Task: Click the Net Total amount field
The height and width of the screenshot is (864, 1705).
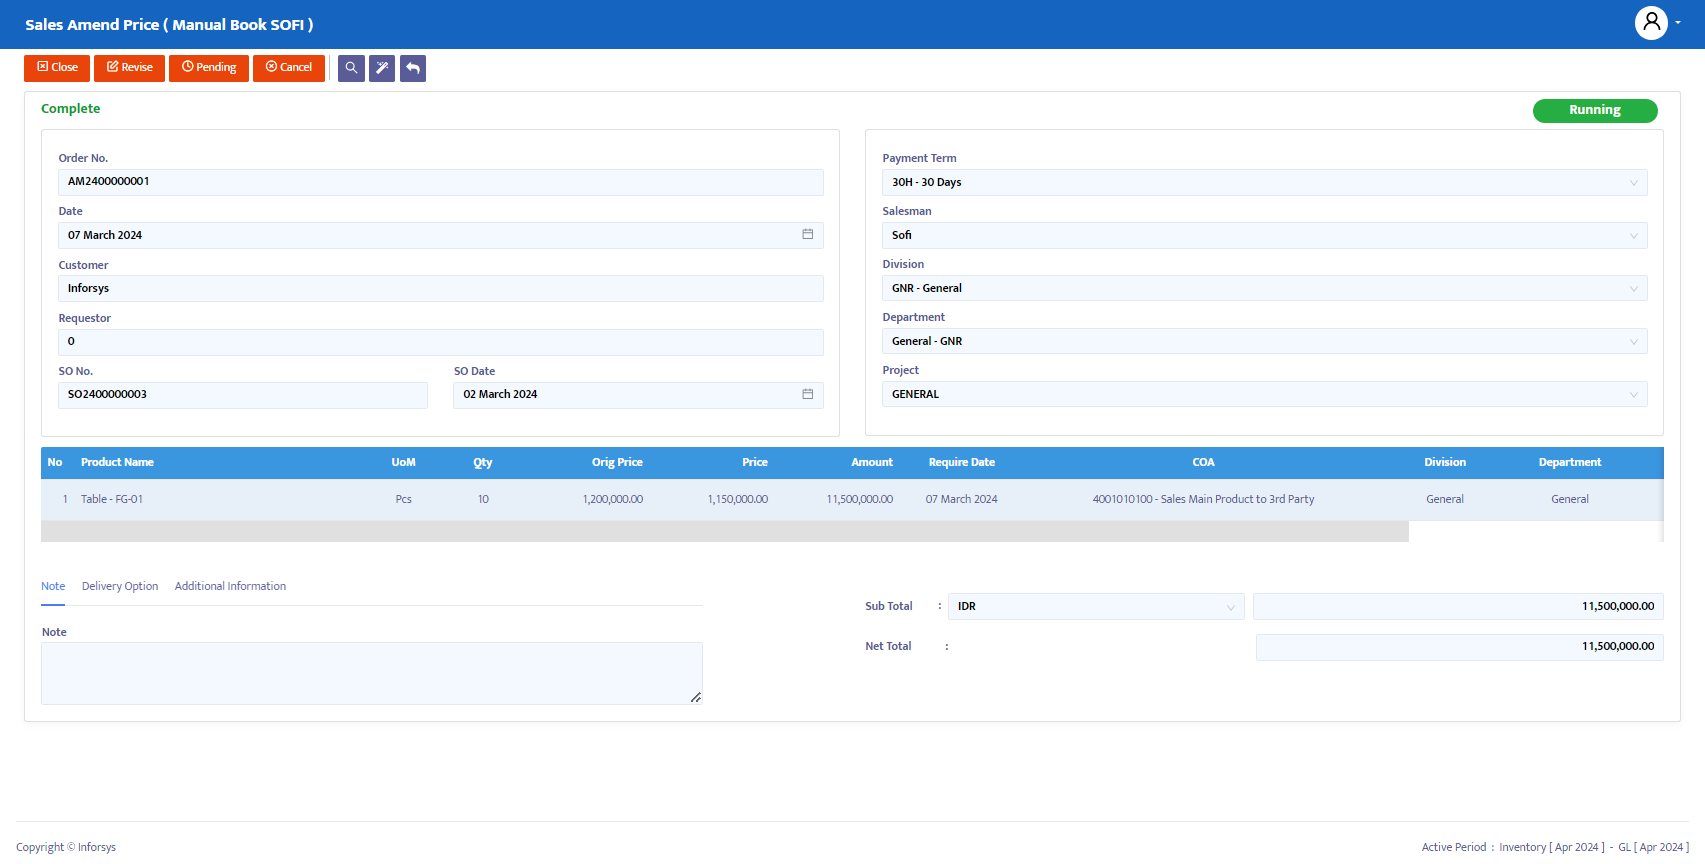Action: [x=1460, y=647]
